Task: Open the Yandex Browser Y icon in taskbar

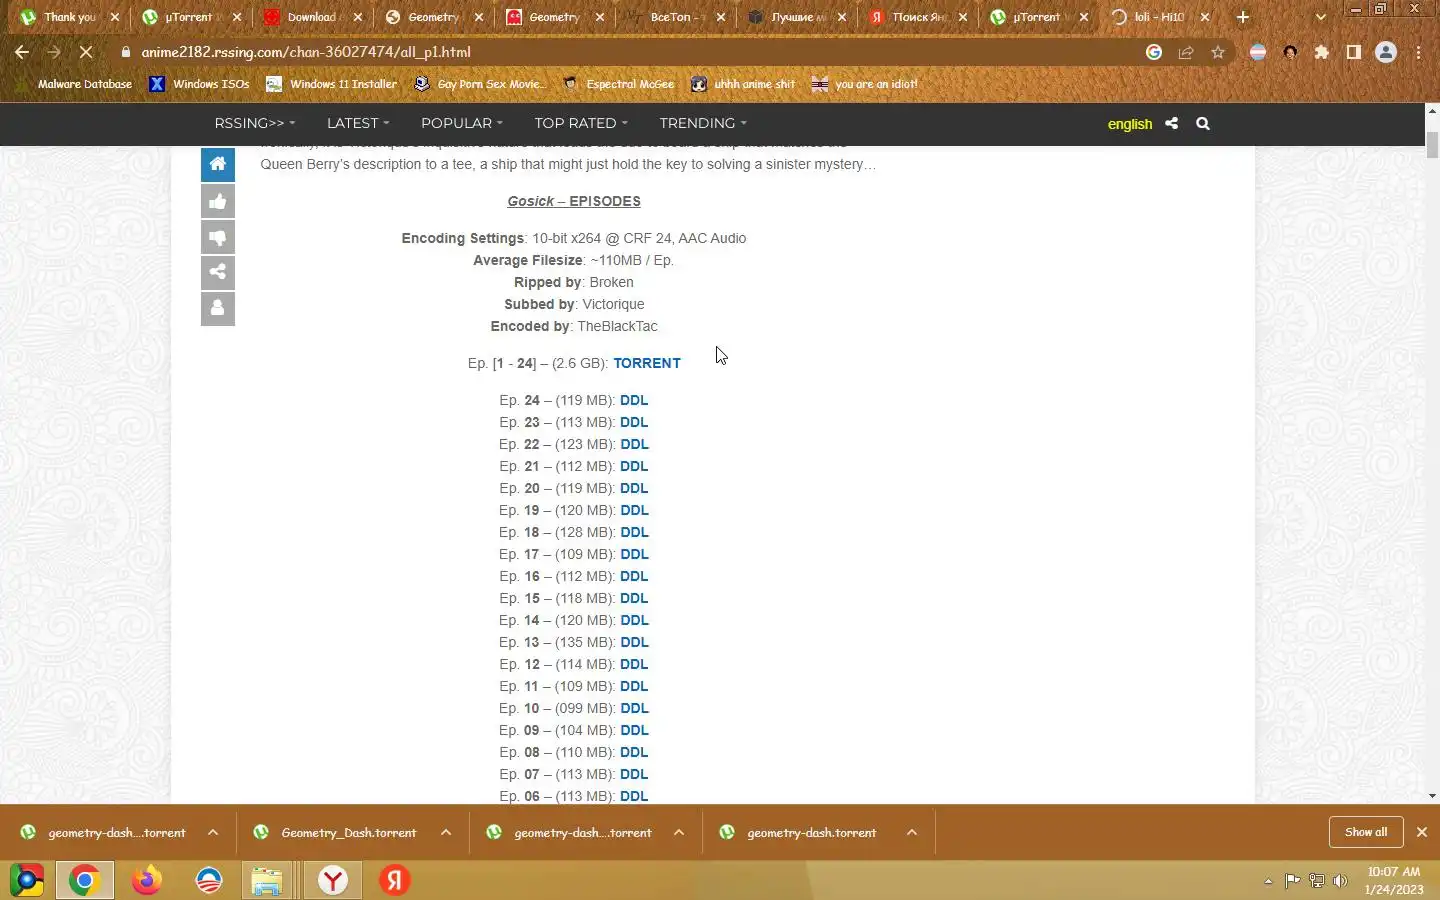Action: pyautogui.click(x=333, y=880)
